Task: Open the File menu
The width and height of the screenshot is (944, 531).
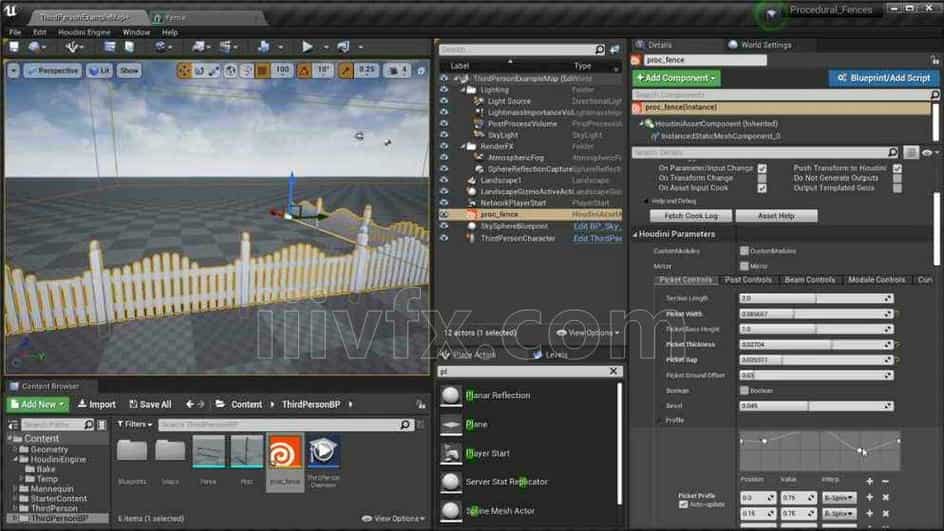Action: tap(15, 32)
